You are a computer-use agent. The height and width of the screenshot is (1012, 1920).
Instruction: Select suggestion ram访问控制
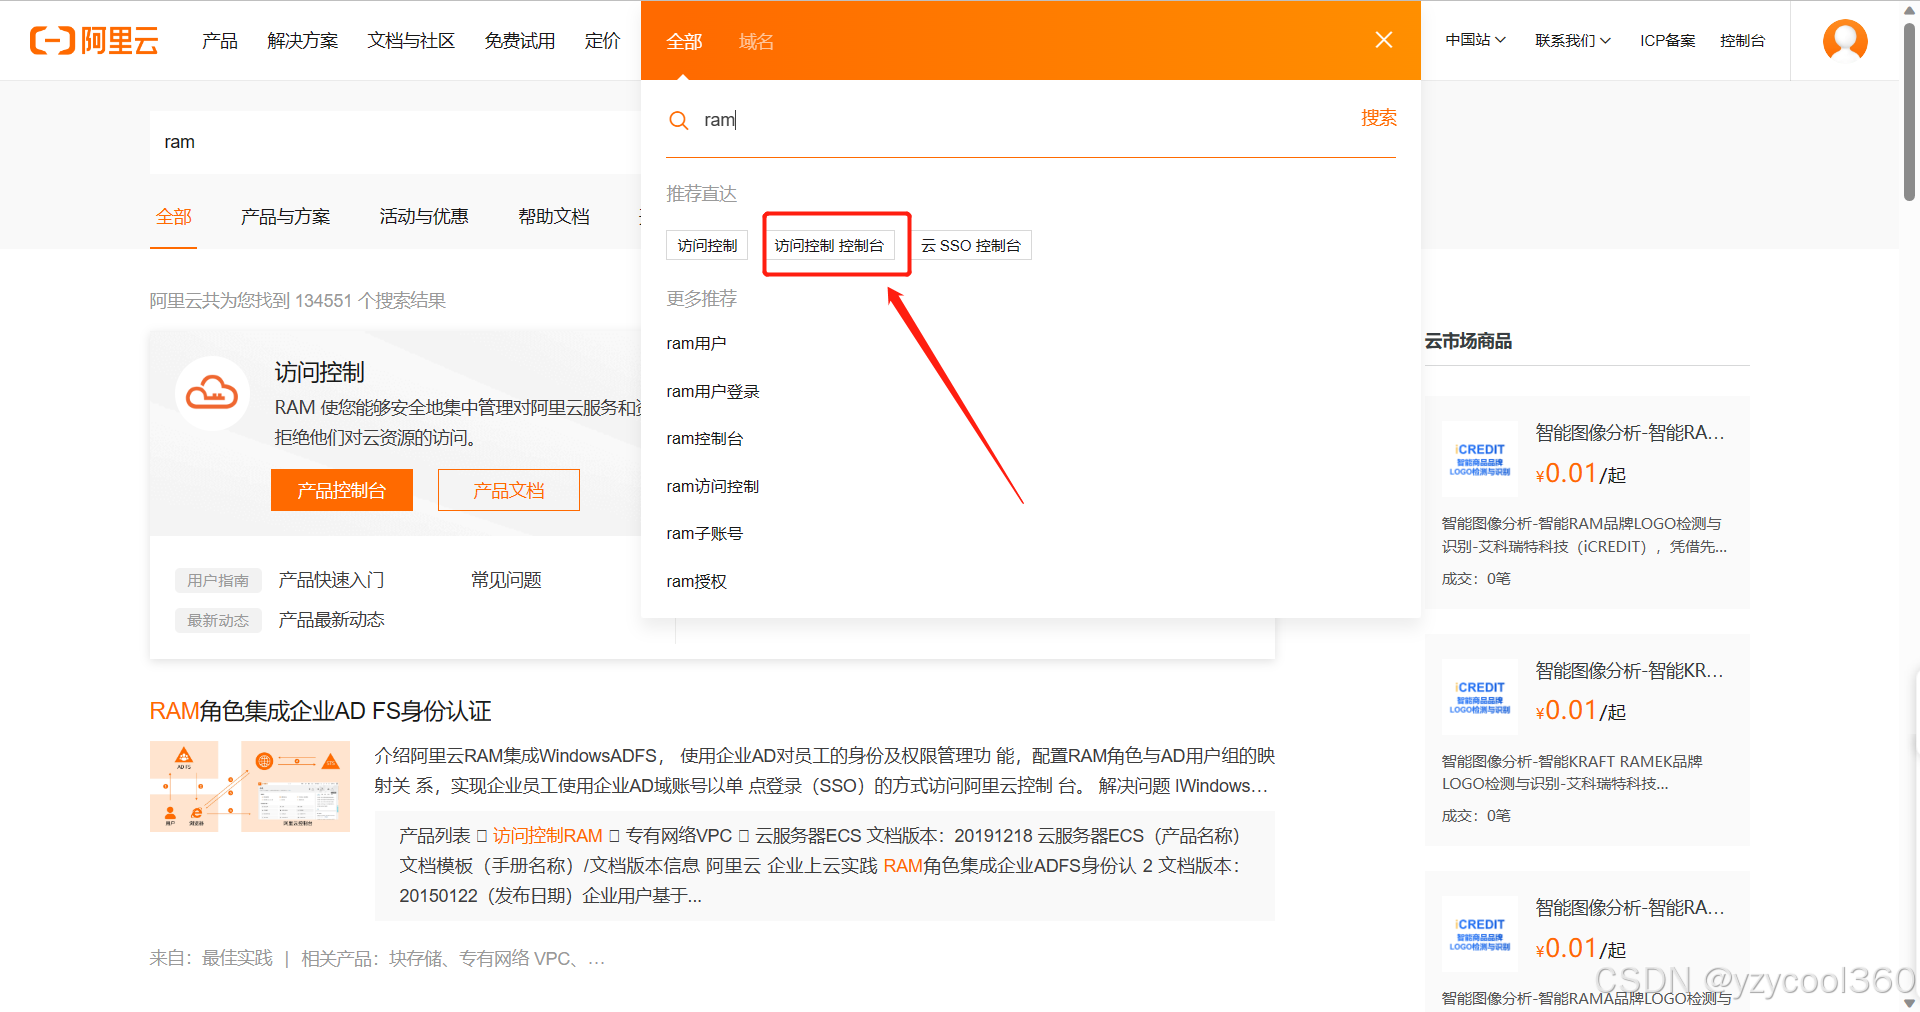tap(713, 486)
